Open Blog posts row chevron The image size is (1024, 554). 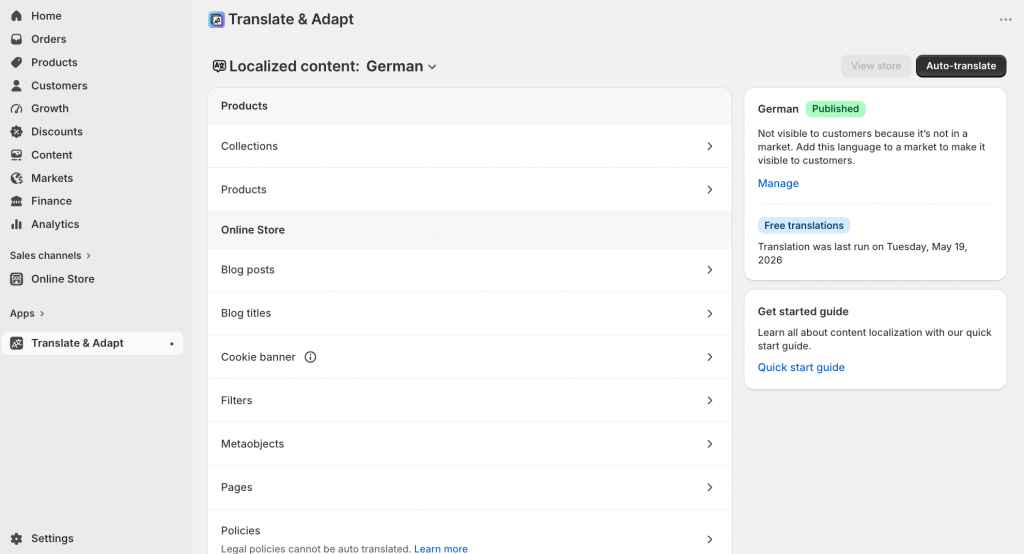click(x=710, y=270)
